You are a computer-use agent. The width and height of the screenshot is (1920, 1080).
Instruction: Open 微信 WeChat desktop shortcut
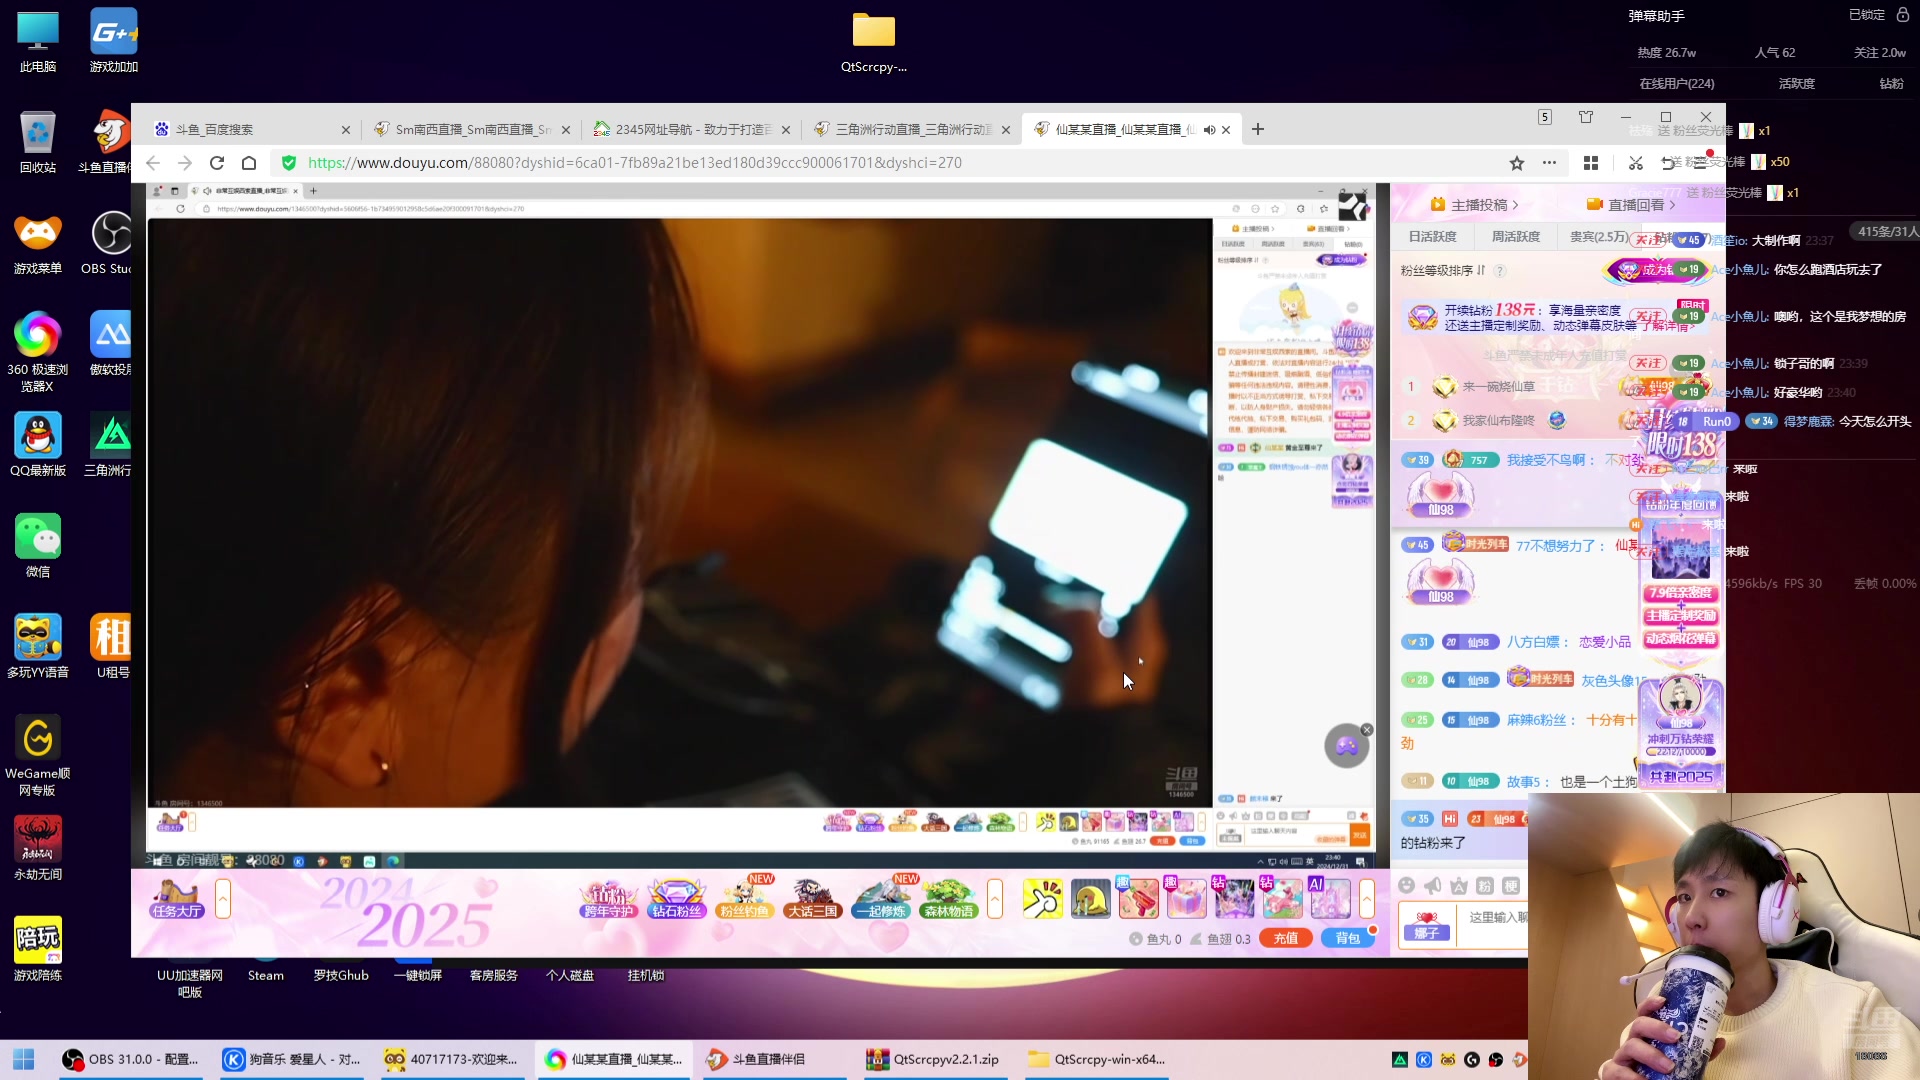coord(38,546)
